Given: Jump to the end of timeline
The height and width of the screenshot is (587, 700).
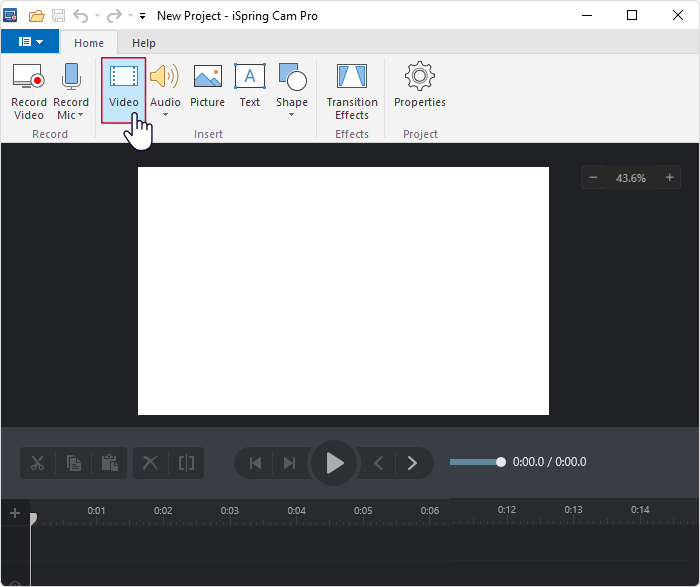Looking at the screenshot, I should click(x=289, y=463).
